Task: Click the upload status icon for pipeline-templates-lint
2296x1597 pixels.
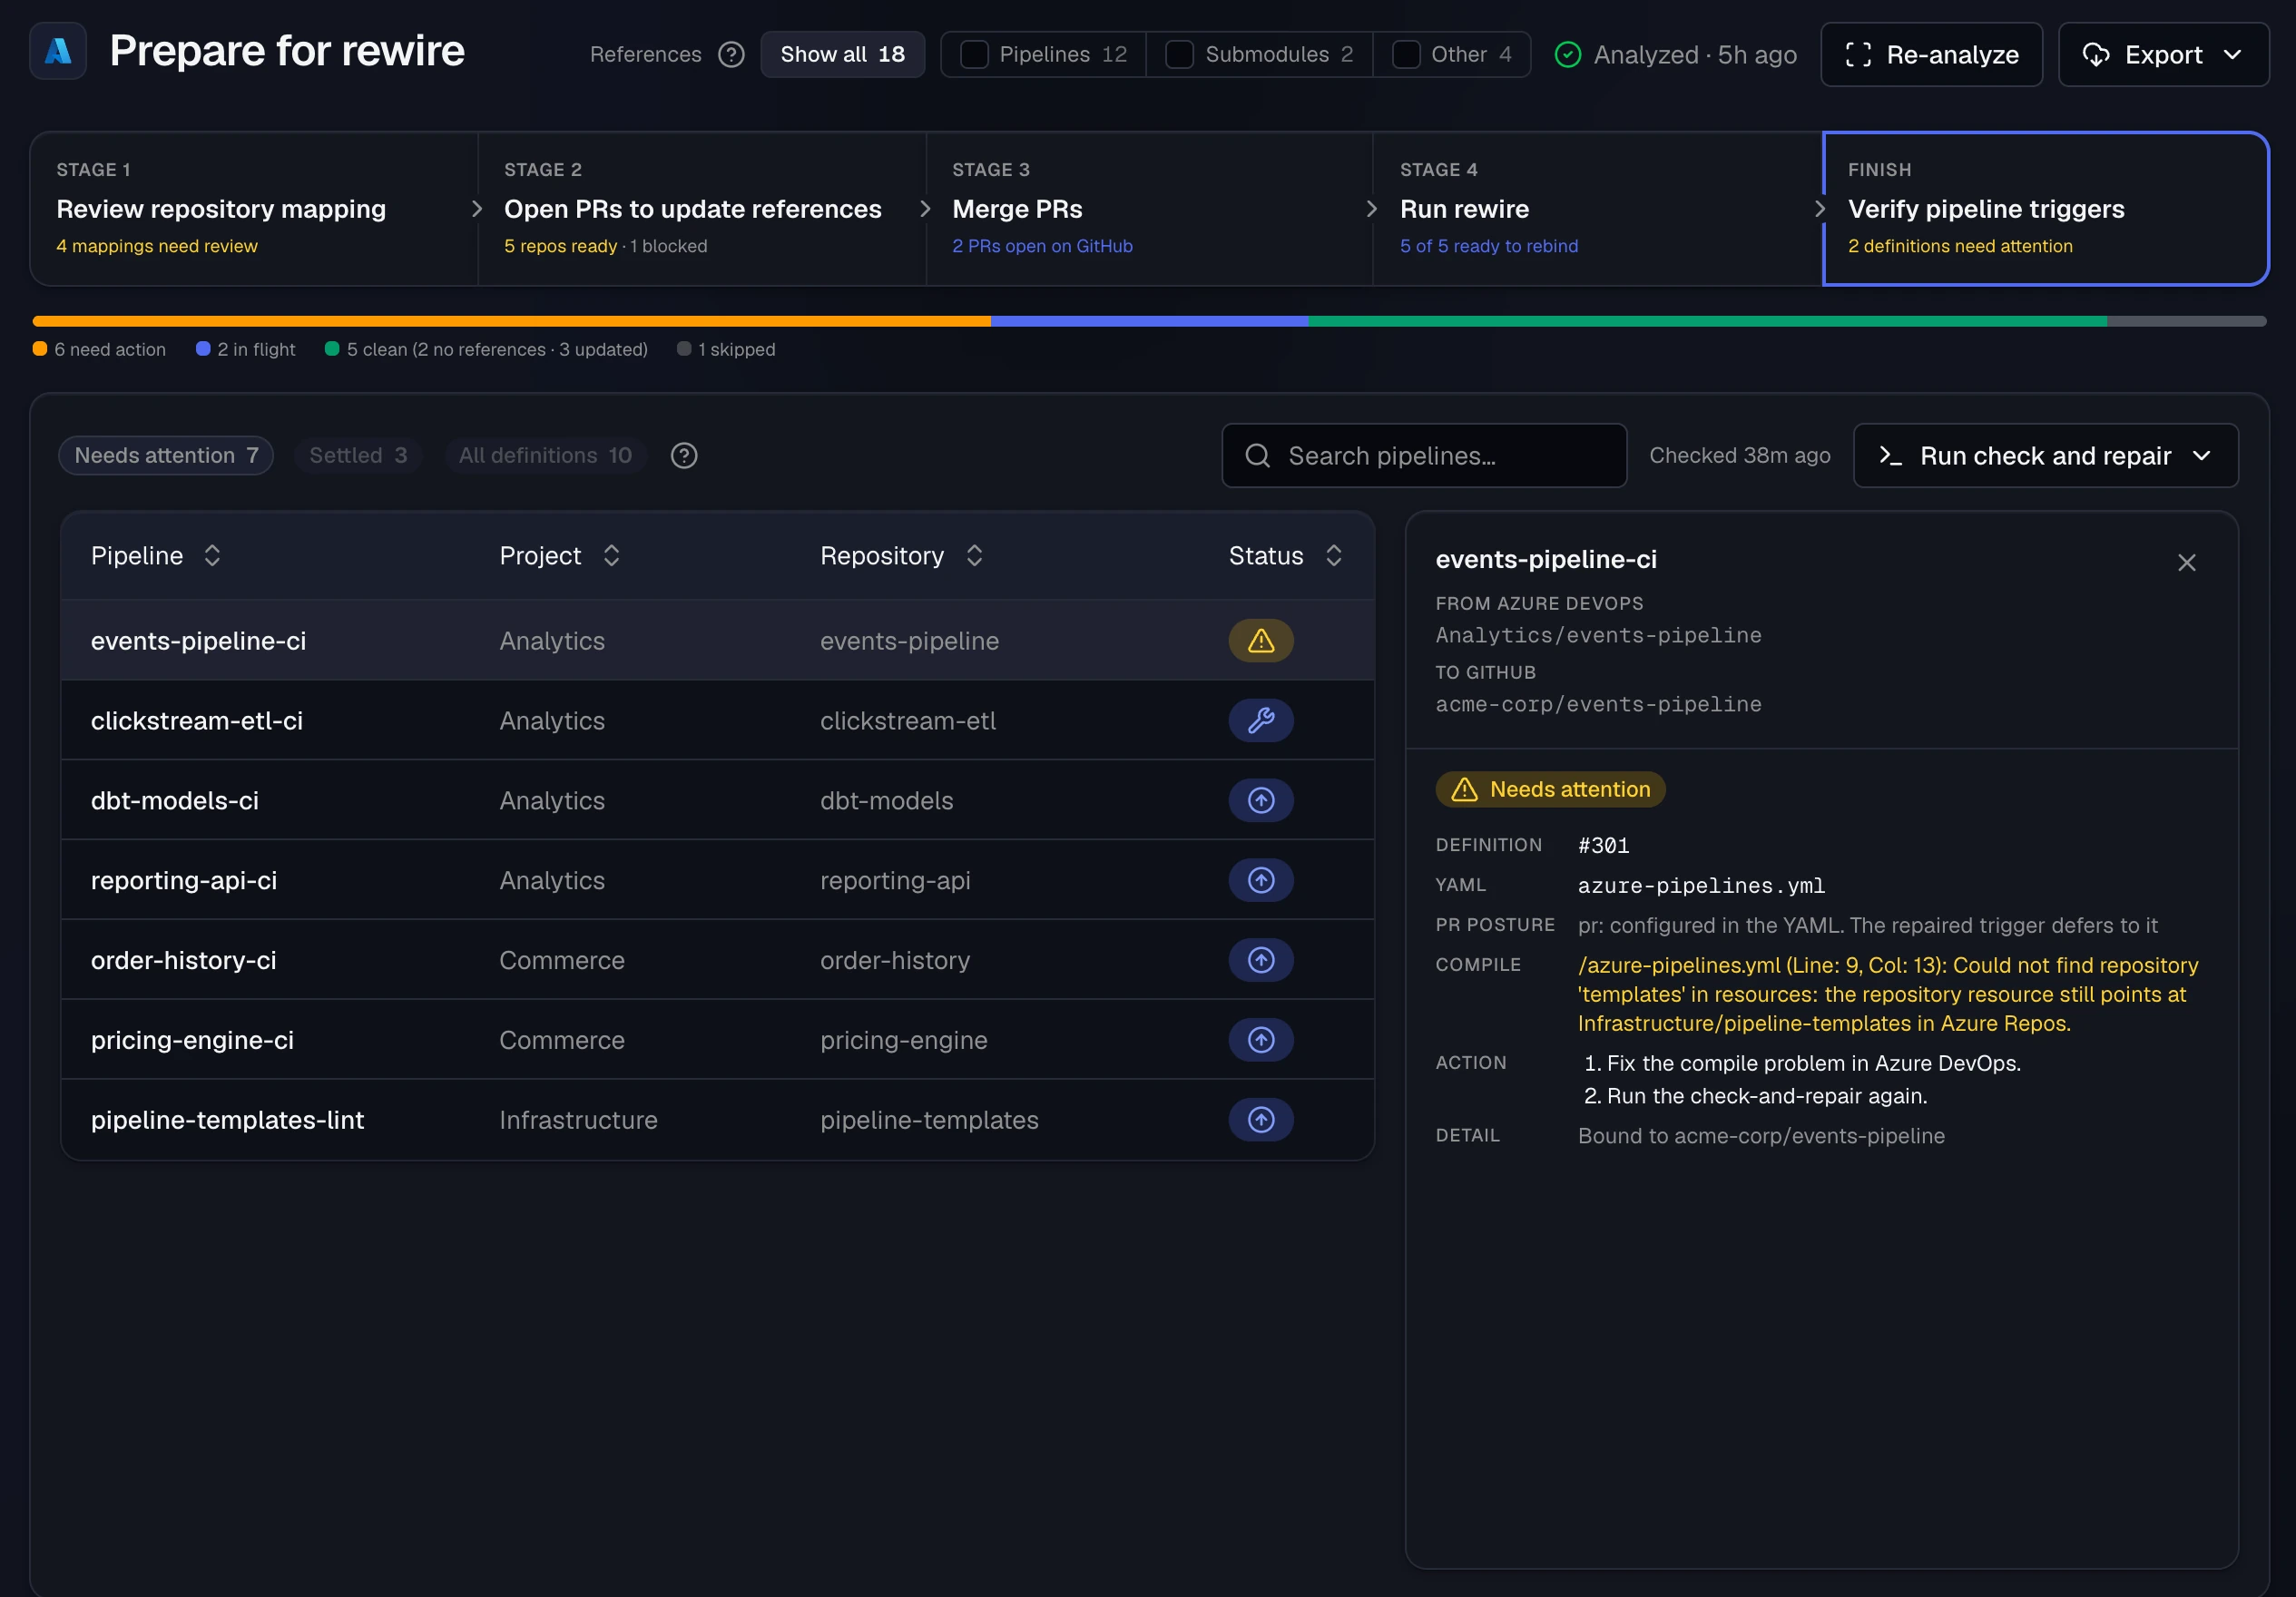Action: (x=1260, y=1120)
